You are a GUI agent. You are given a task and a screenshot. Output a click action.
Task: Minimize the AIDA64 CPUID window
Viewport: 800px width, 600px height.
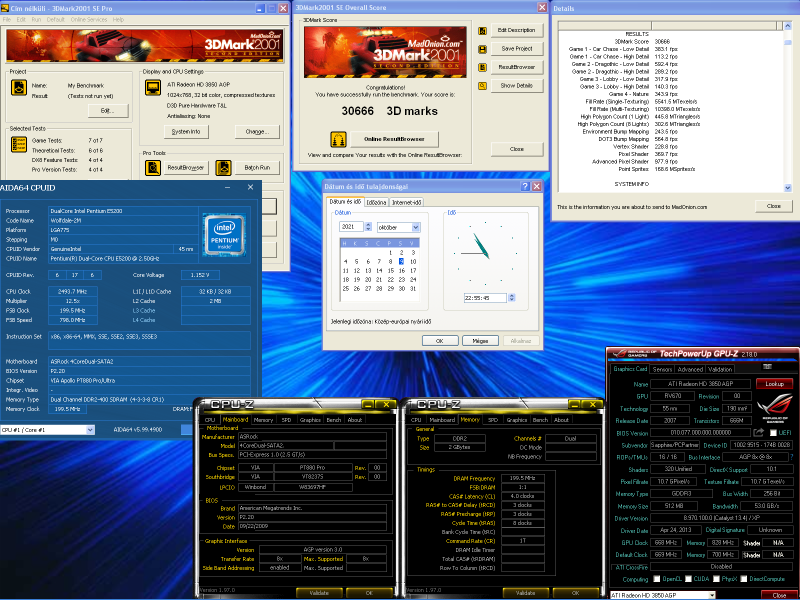coord(228,187)
